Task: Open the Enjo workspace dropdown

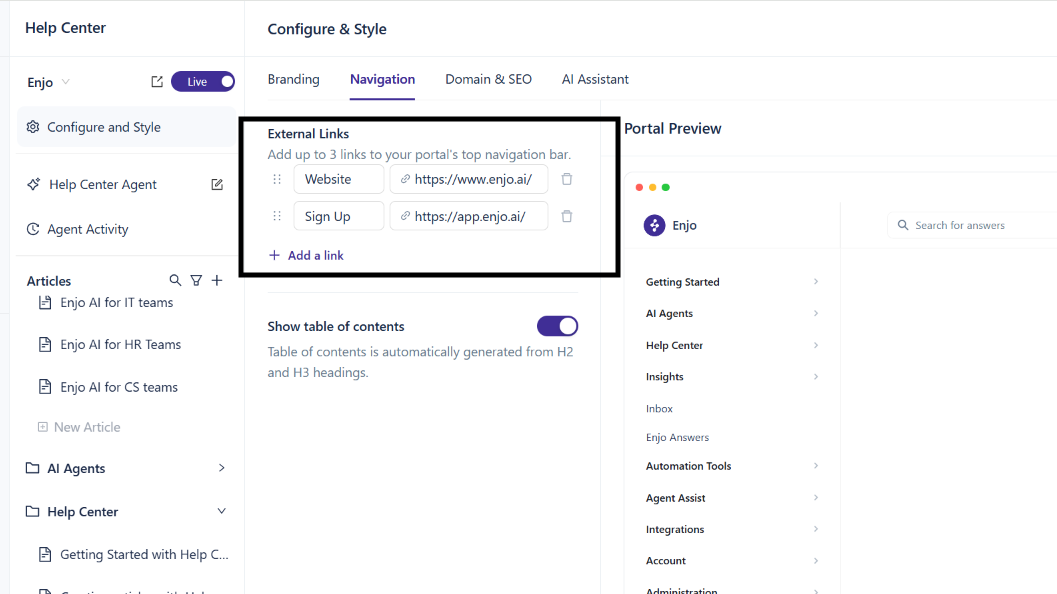Action: 49,82
